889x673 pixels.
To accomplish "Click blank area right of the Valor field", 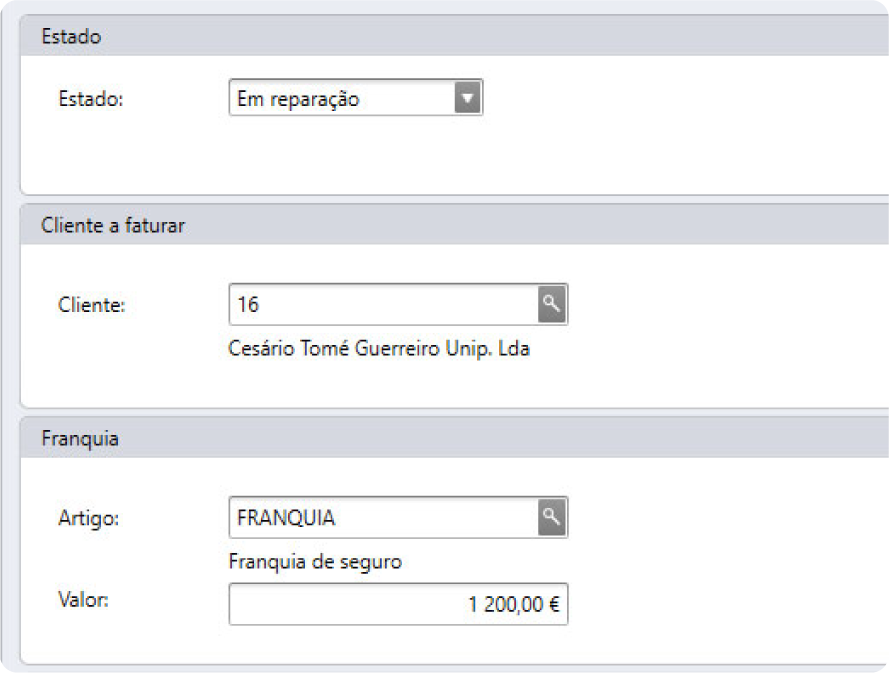I will 720,605.
